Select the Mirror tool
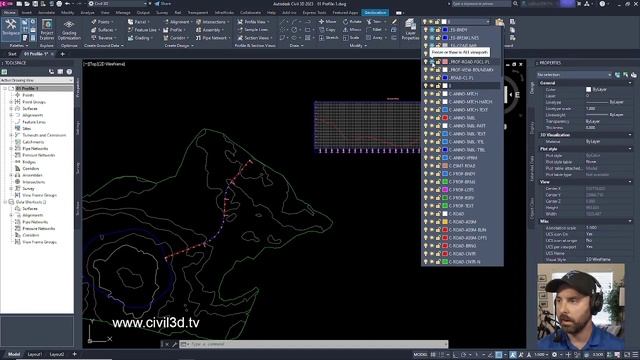Screen dimensions: 640x360 point(352,30)
